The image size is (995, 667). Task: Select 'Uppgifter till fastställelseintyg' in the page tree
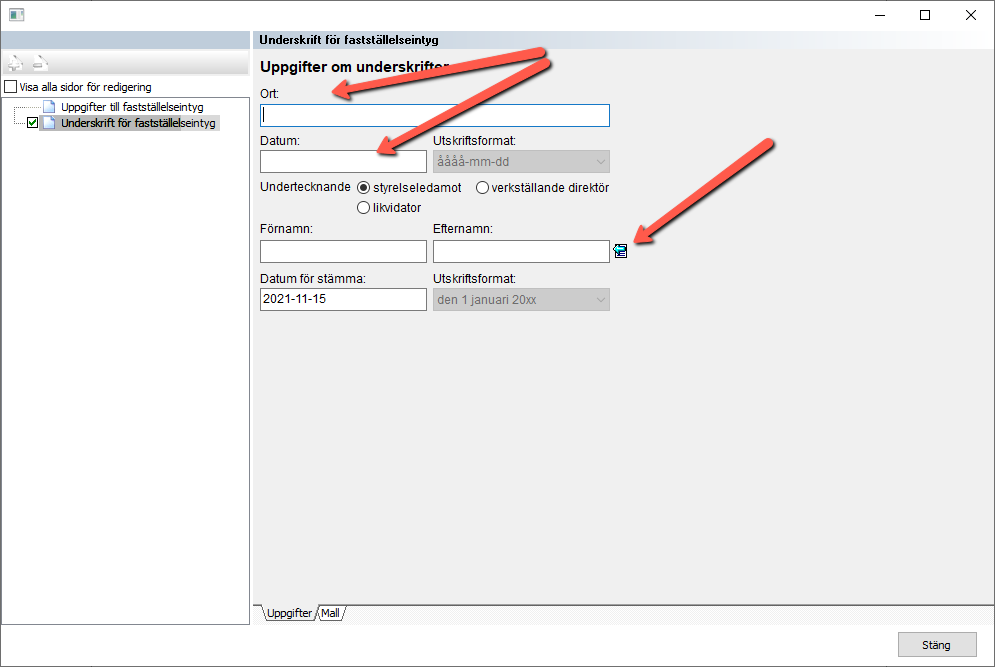(x=132, y=107)
